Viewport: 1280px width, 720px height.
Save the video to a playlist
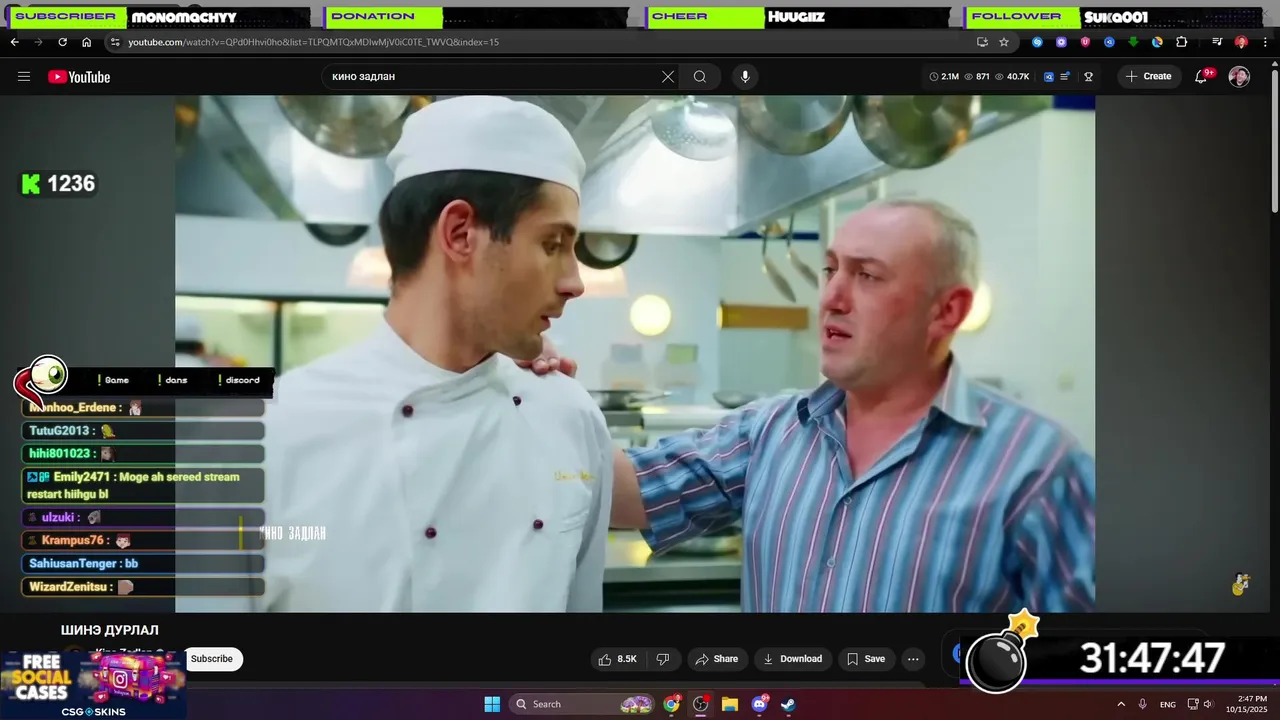[866, 659]
